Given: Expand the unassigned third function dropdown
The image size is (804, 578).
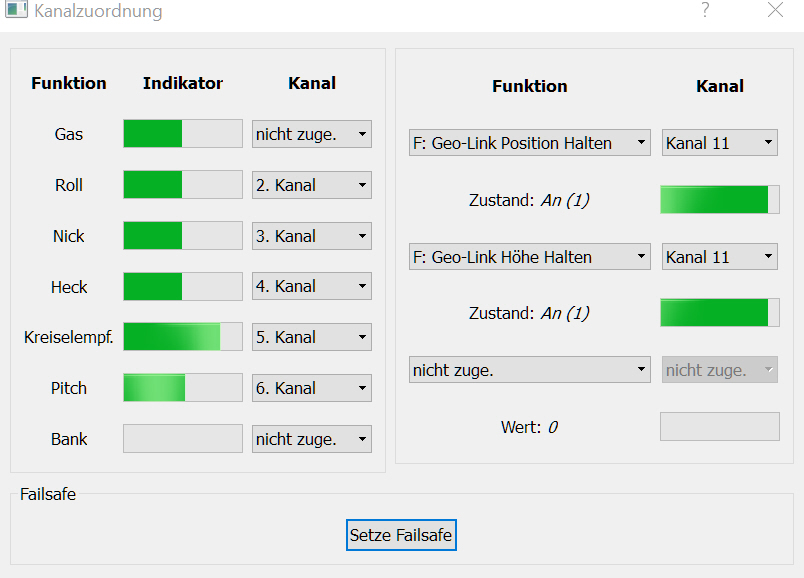Looking at the screenshot, I should coord(529,370).
